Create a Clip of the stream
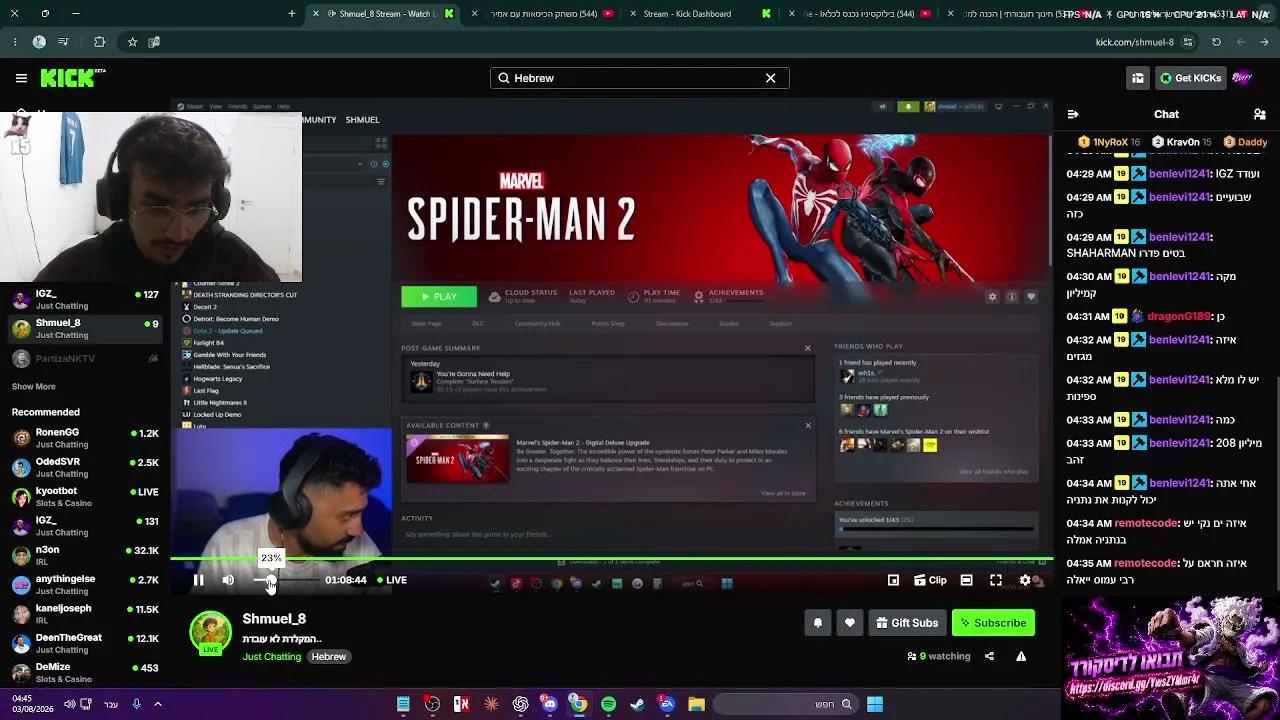This screenshot has width=1280, height=720. click(x=929, y=580)
